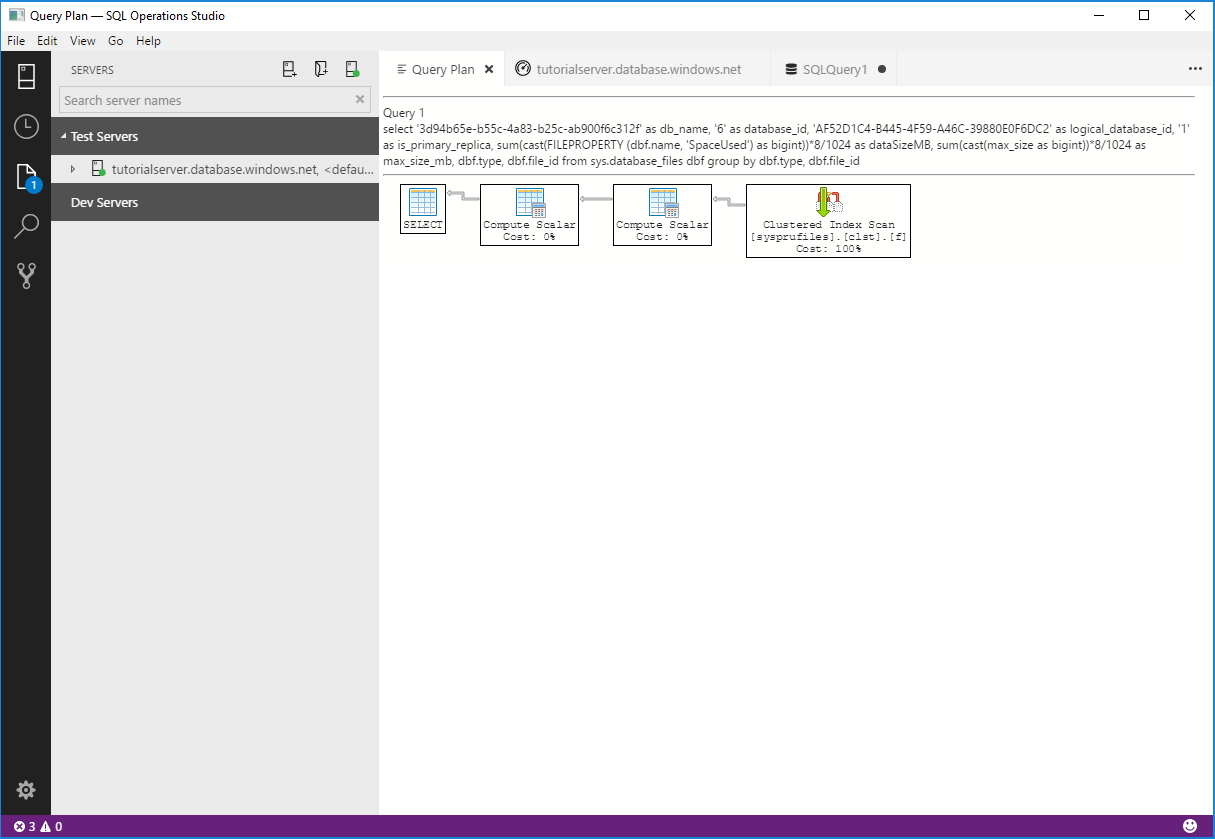Viewport: 1215px width, 839px height.
Task: Click the Search server names field
Action: (x=205, y=100)
